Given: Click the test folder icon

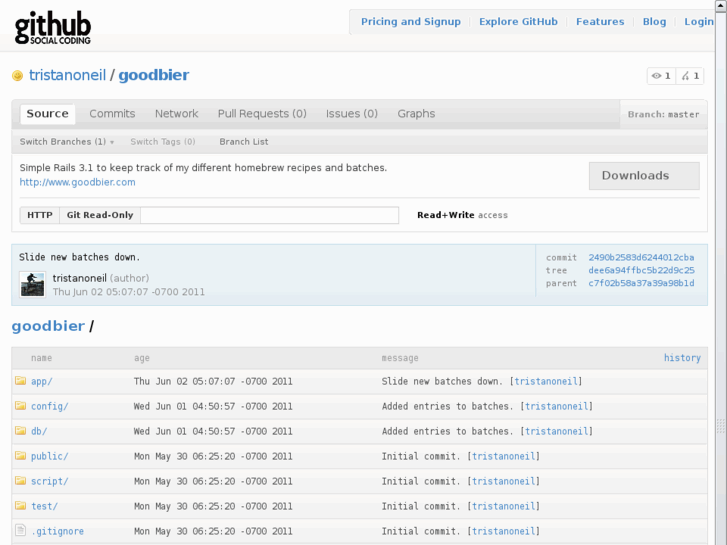Looking at the screenshot, I should 20,506.
